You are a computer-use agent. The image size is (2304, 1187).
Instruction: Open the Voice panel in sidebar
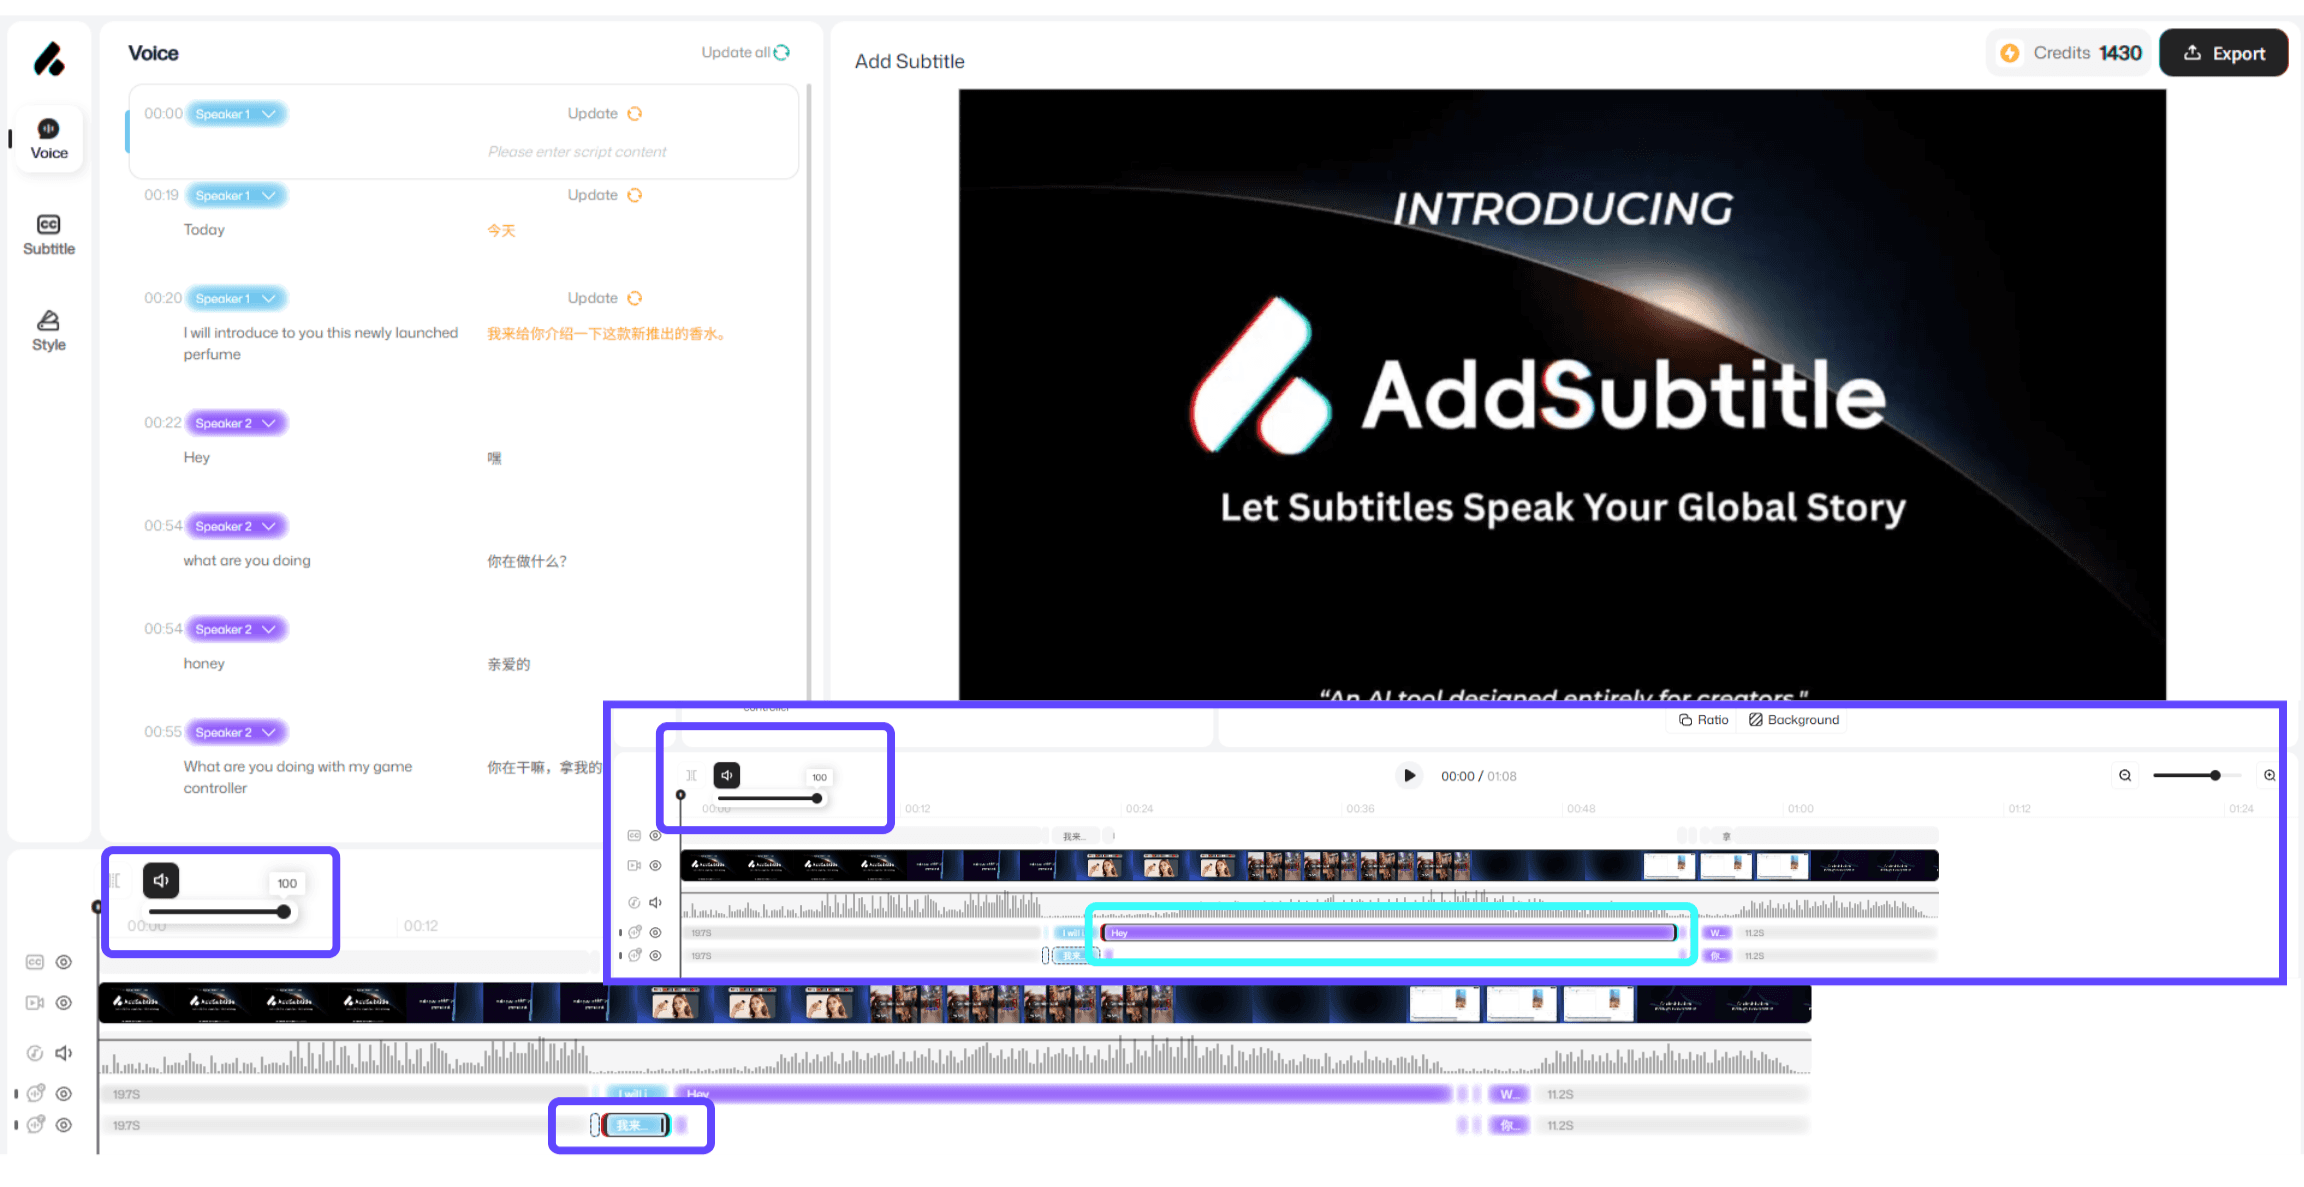49,139
